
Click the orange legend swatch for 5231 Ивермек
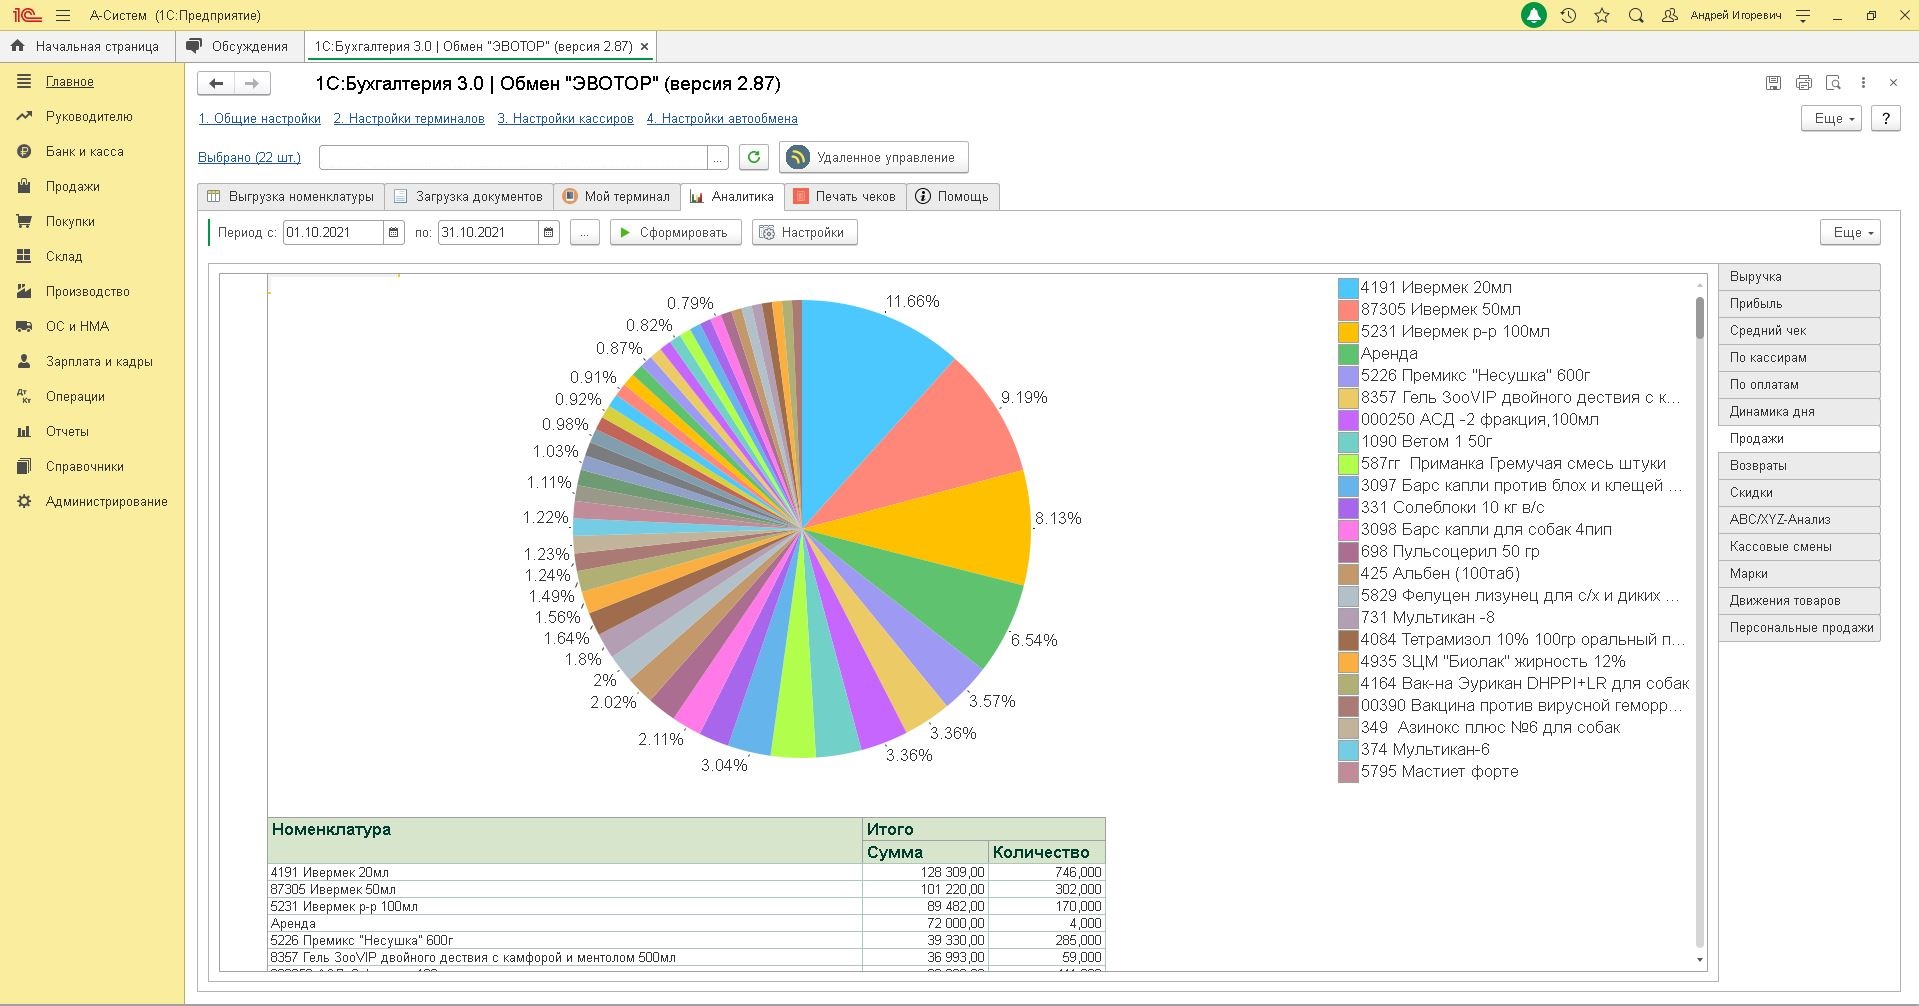pos(1348,332)
